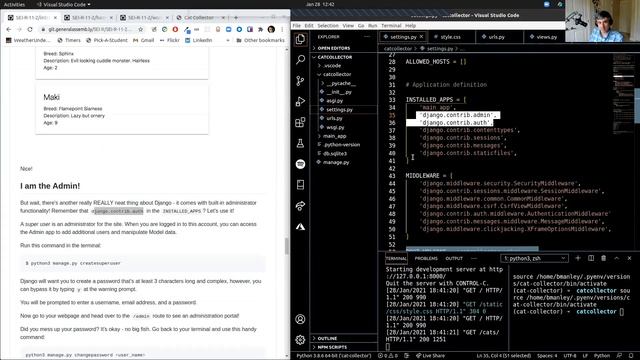Open the Source Control view in activity bar
640x360 pixels.
point(300,80)
